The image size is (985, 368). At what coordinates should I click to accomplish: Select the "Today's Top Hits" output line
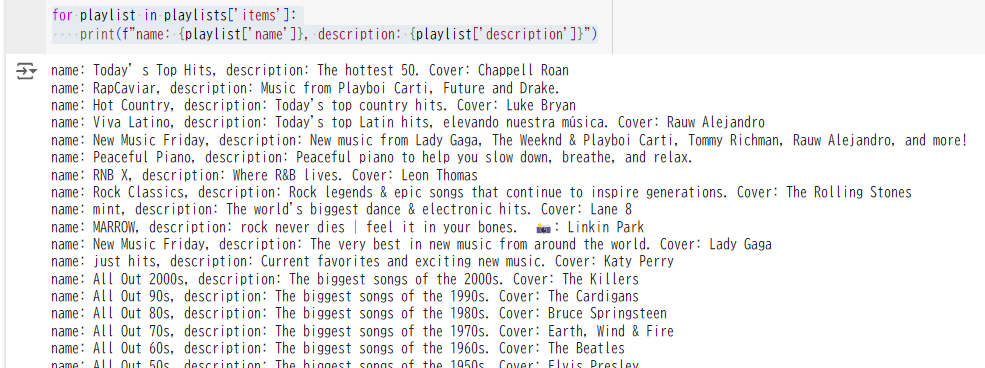tap(310, 70)
